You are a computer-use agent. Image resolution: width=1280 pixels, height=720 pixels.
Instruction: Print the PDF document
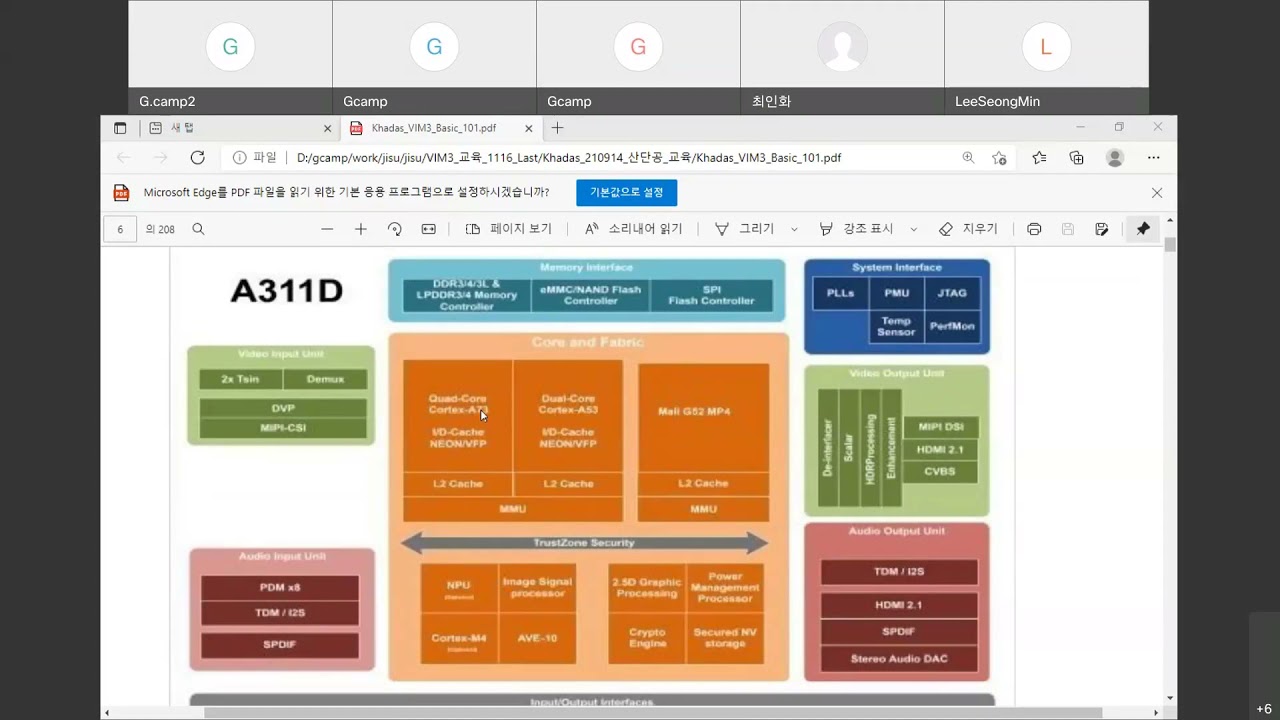tap(1034, 229)
